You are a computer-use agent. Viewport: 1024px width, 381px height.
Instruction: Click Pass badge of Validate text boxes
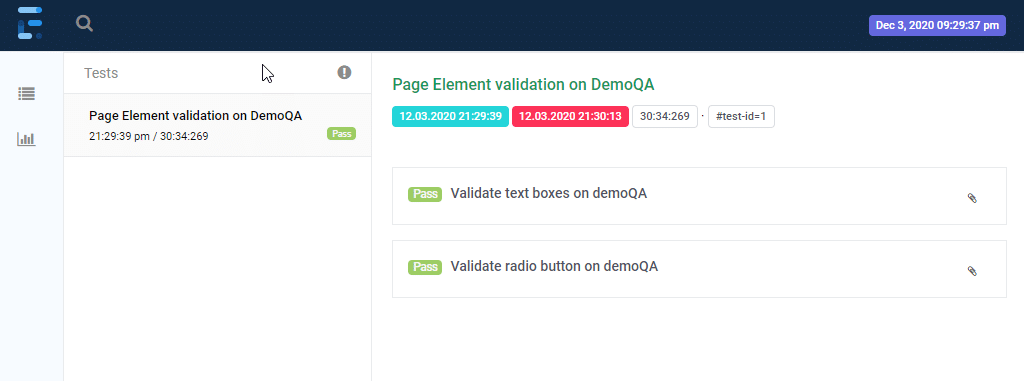[424, 194]
